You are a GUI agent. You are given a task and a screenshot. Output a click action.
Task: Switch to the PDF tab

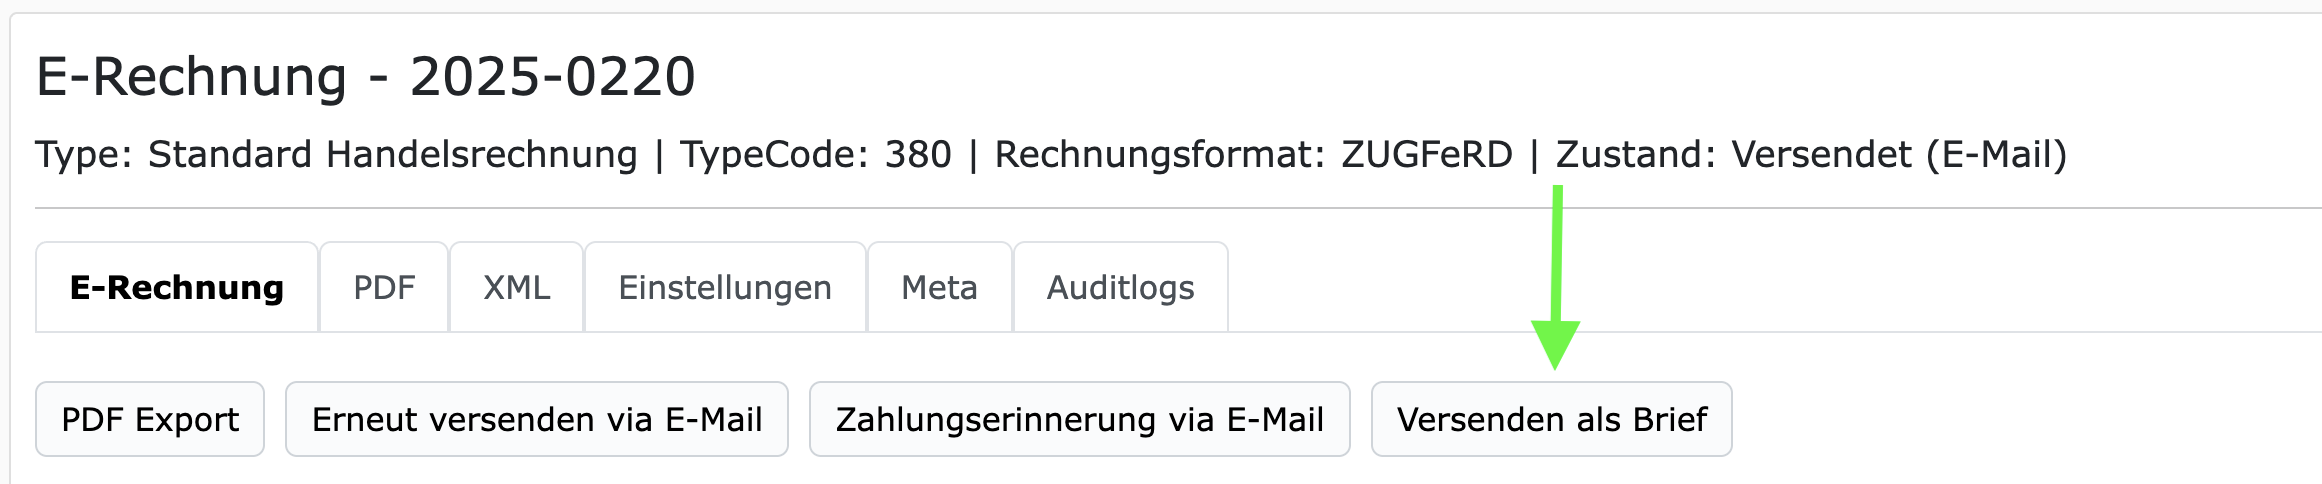[x=384, y=288]
